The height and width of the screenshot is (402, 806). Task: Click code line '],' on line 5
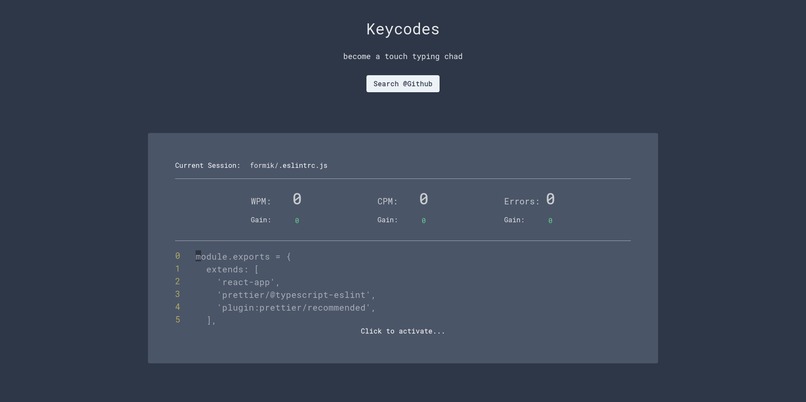[211, 320]
